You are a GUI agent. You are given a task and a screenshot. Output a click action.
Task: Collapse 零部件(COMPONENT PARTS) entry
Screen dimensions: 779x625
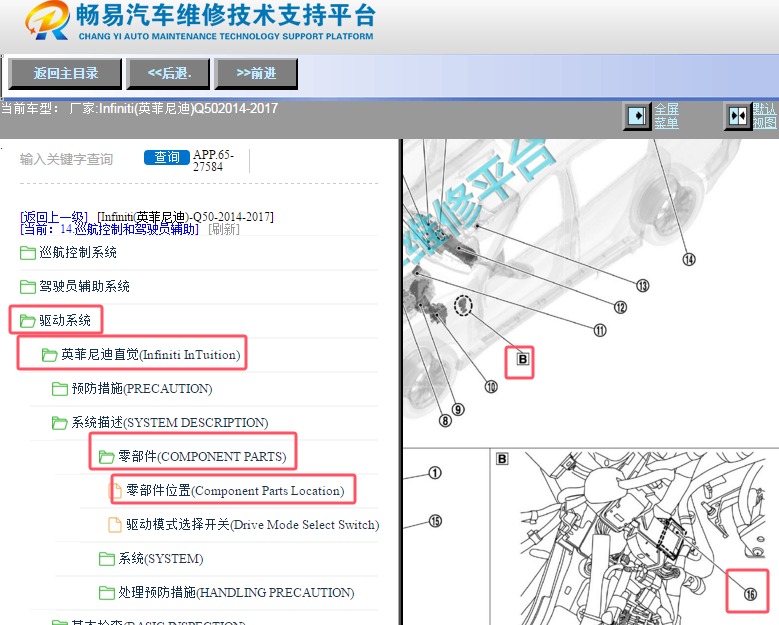[x=202, y=456]
